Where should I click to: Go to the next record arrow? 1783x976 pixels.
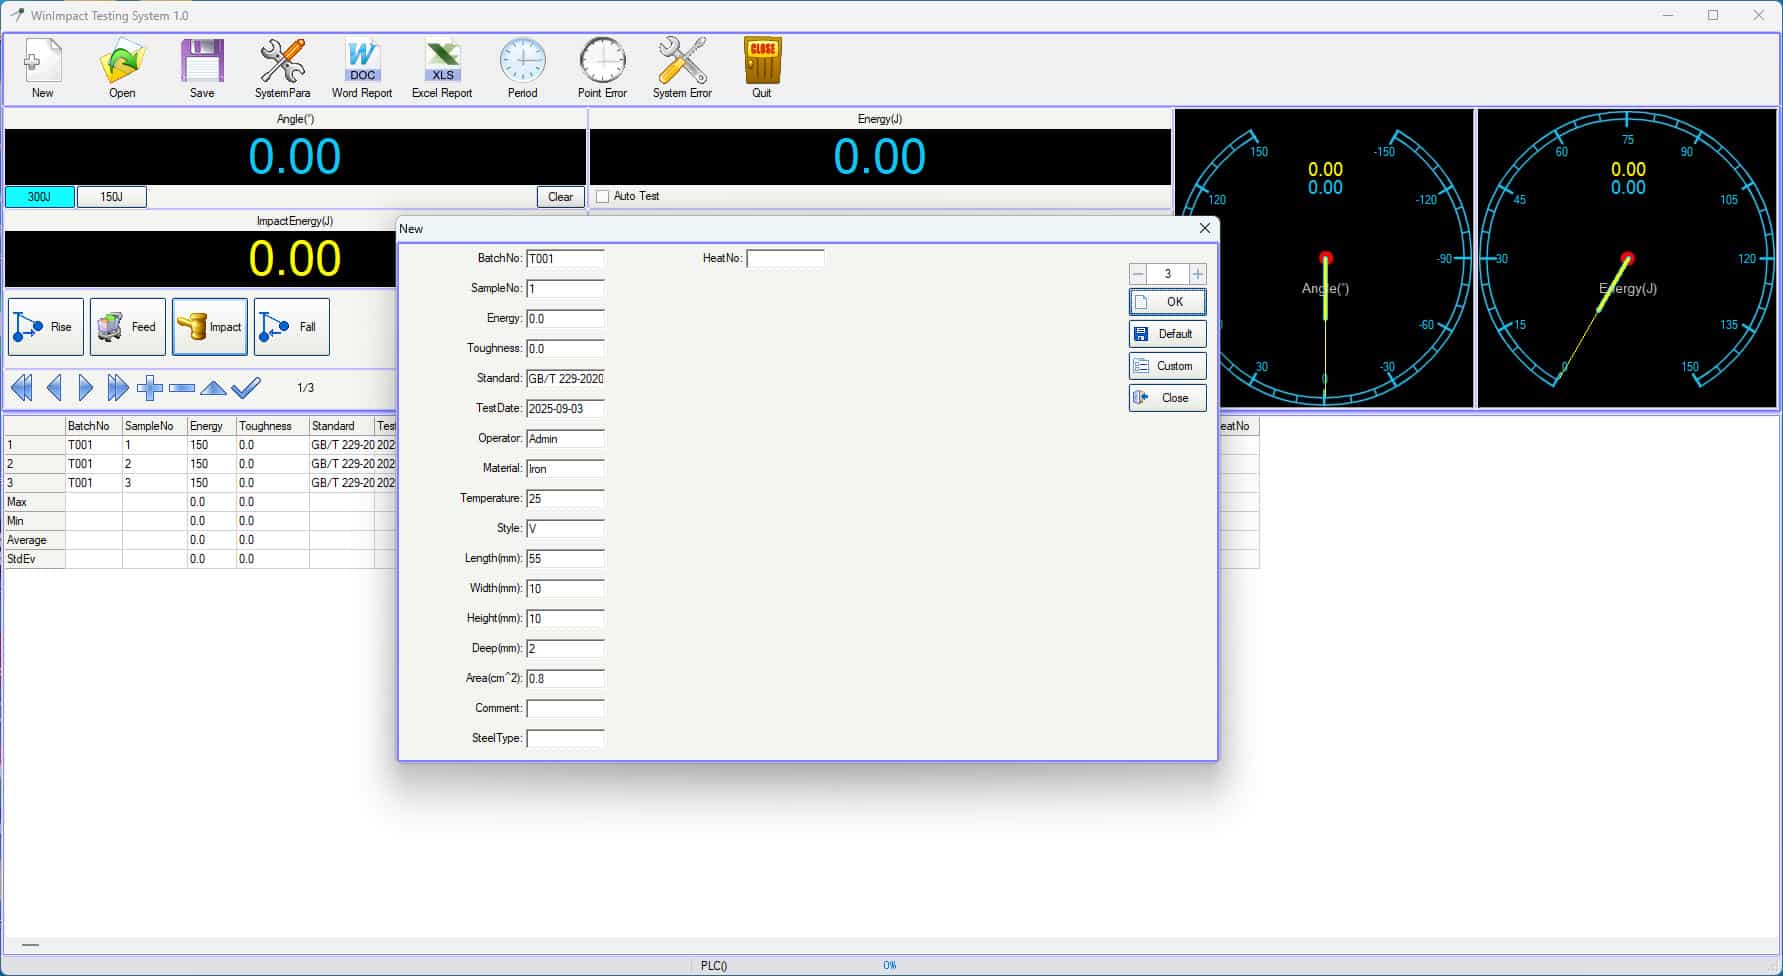[x=86, y=387]
